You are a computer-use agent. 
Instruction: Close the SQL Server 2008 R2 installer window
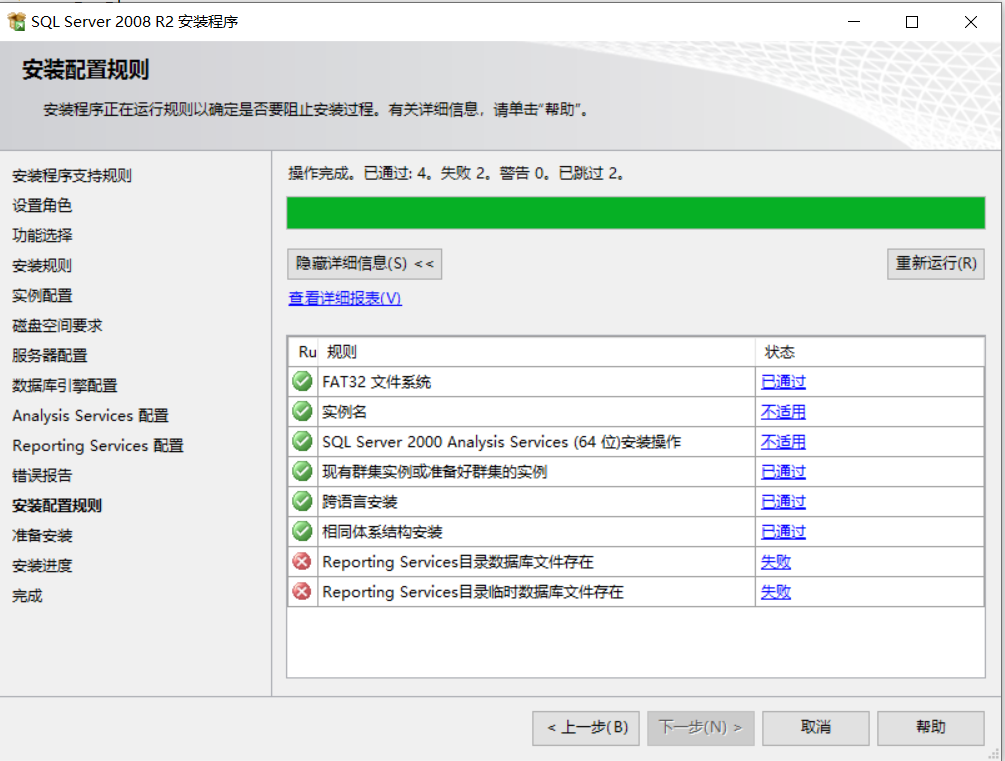970,22
